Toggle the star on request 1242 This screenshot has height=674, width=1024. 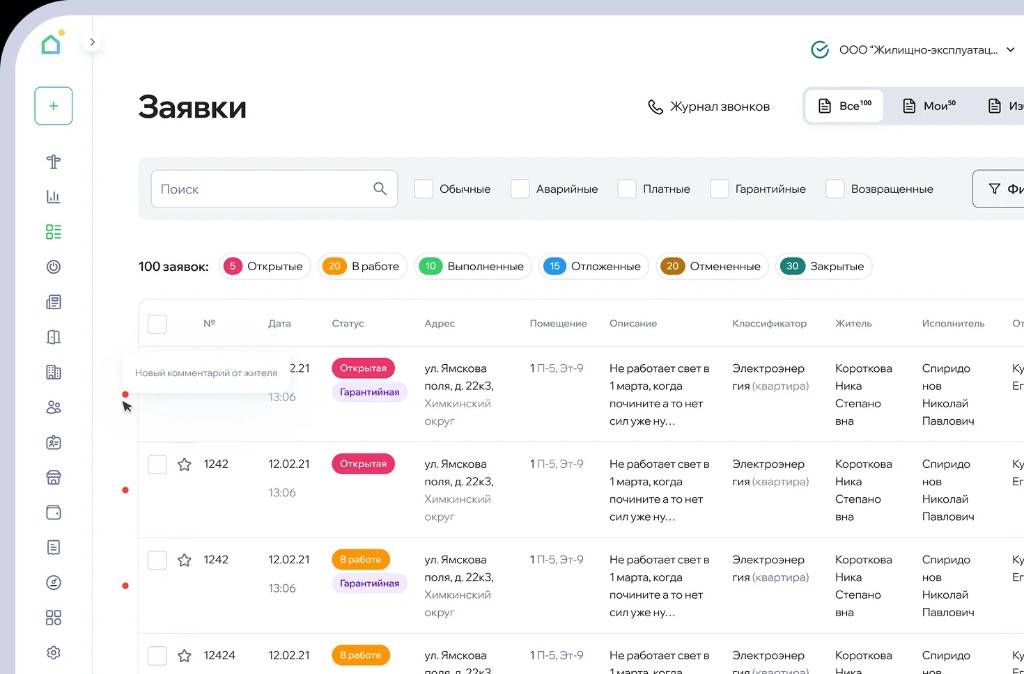[x=184, y=463]
